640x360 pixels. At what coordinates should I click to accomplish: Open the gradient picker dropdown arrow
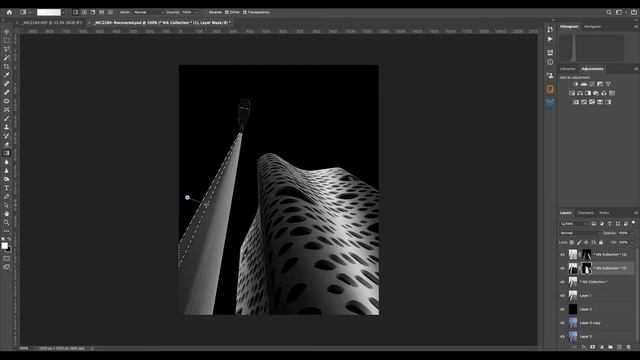(x=63, y=12)
